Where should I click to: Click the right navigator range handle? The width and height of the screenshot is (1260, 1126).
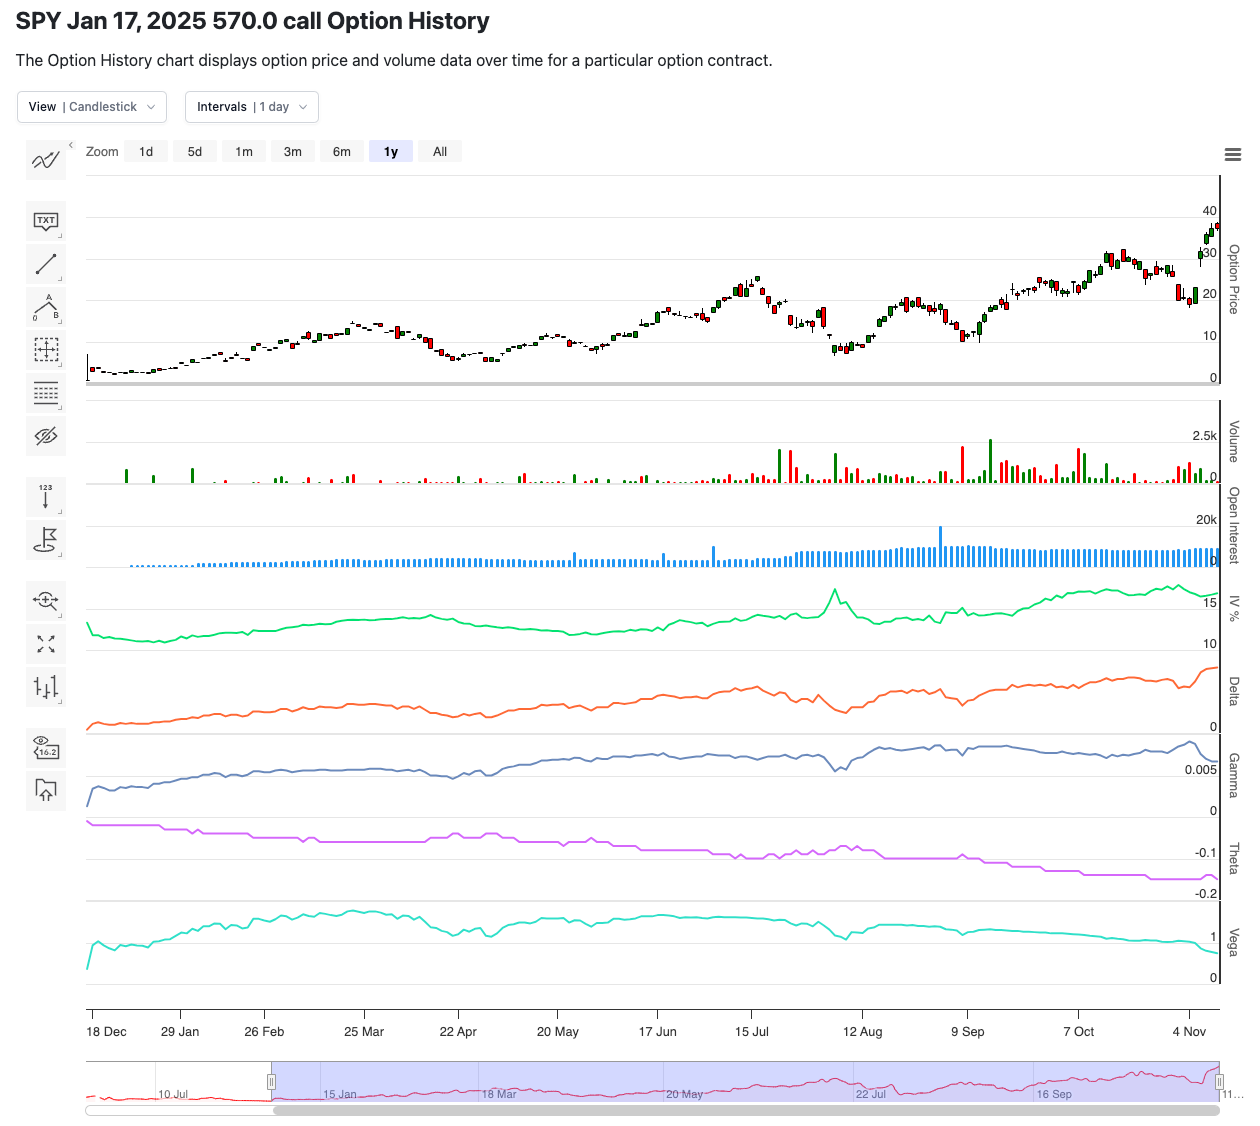(1219, 1082)
